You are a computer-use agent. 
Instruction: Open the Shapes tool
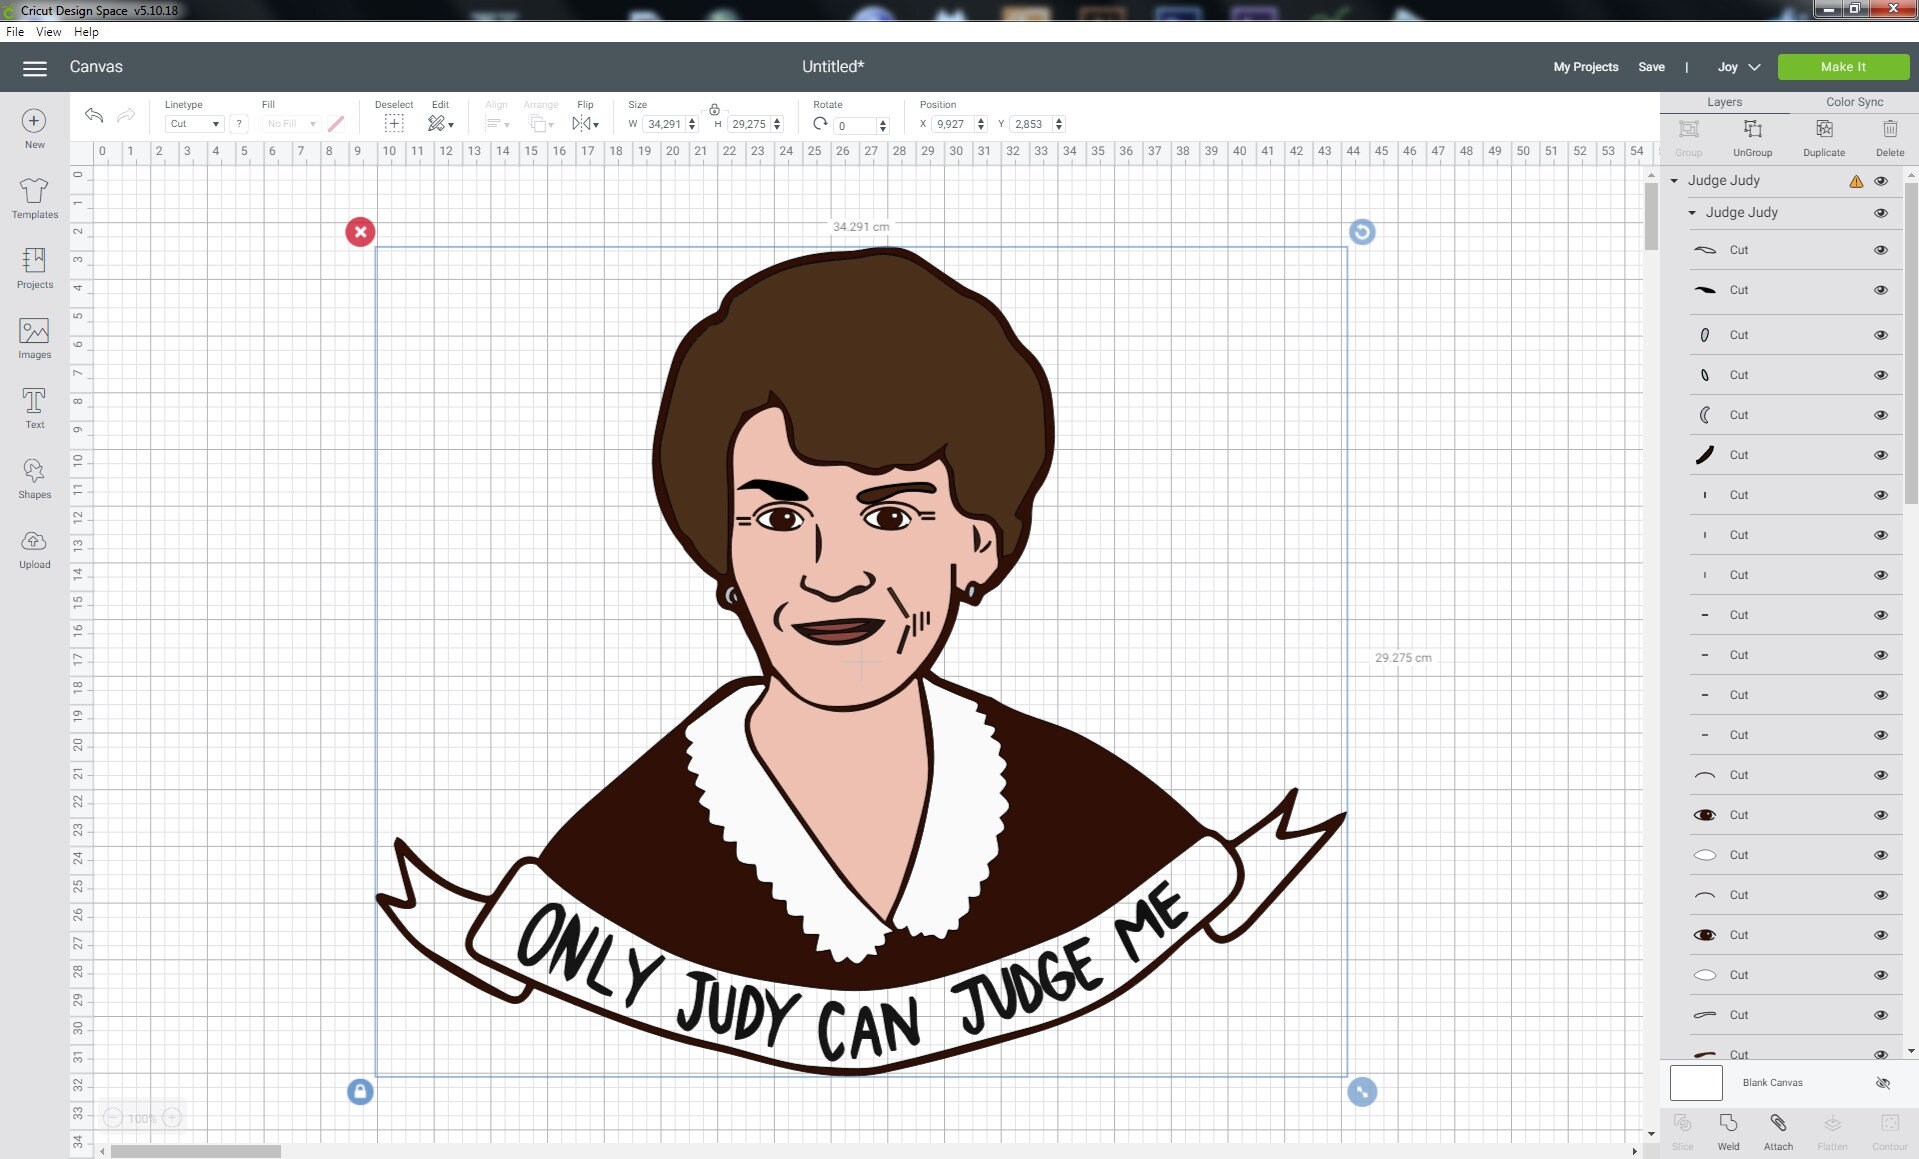(34, 477)
